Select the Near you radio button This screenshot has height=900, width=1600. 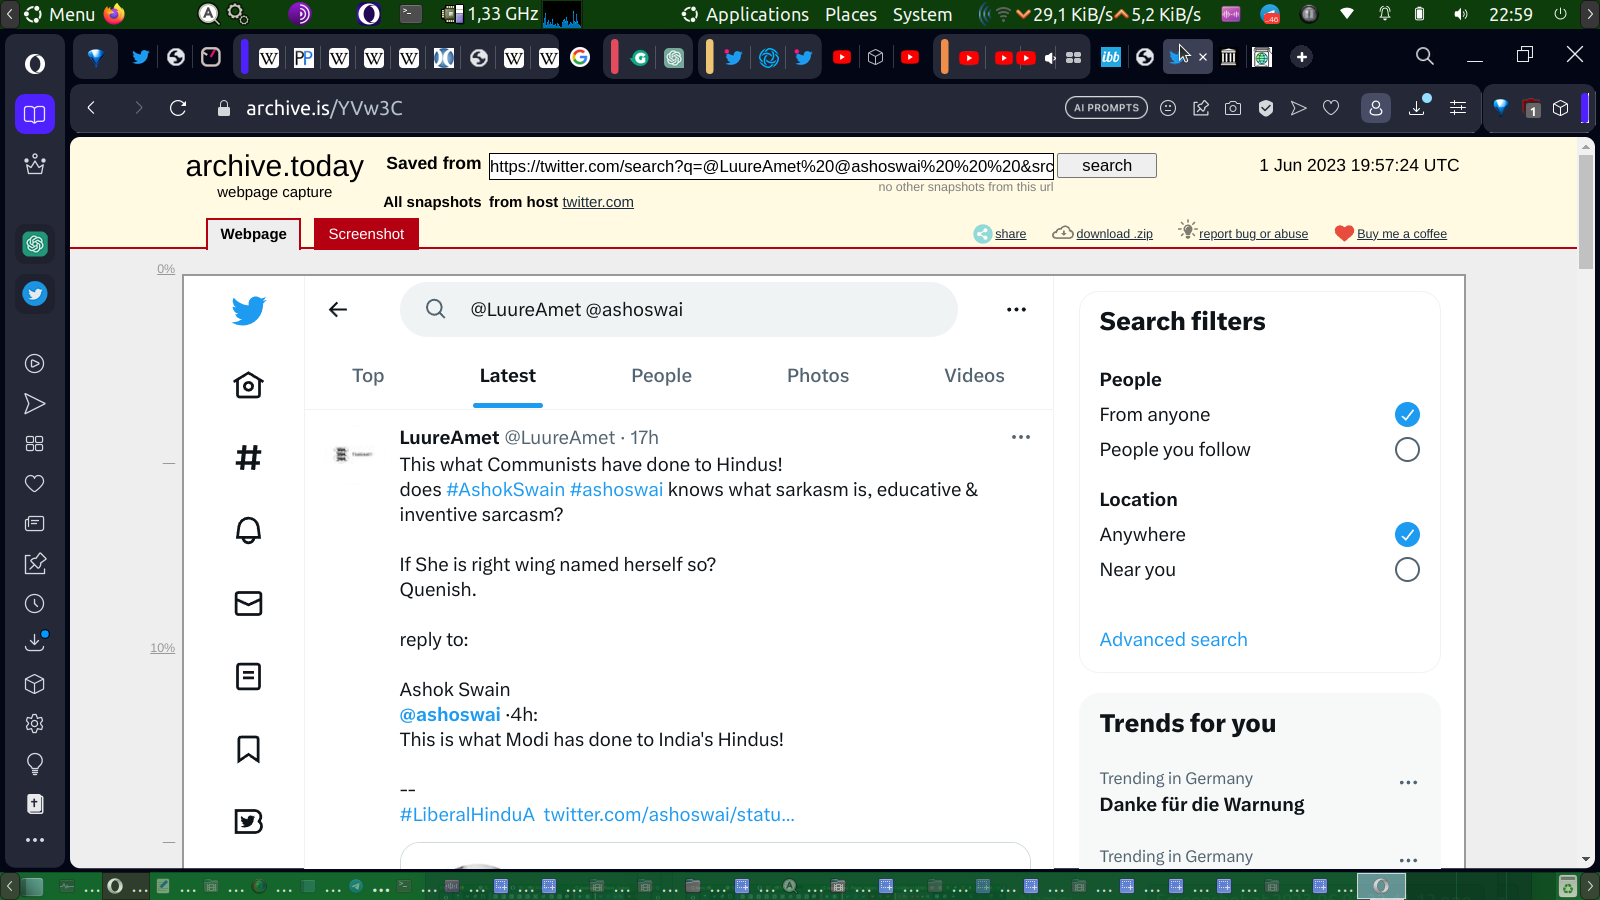coord(1407,570)
